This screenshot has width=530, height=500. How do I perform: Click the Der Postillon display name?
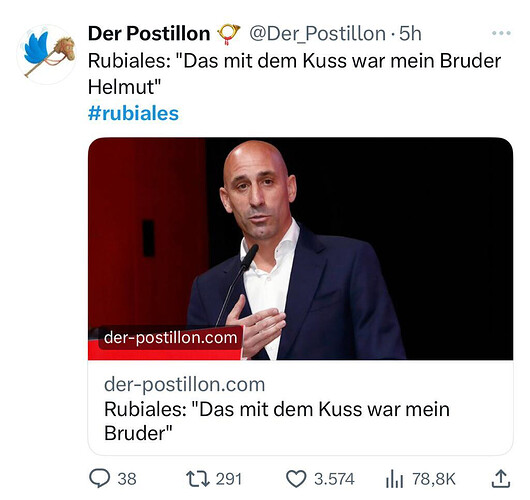tap(149, 34)
